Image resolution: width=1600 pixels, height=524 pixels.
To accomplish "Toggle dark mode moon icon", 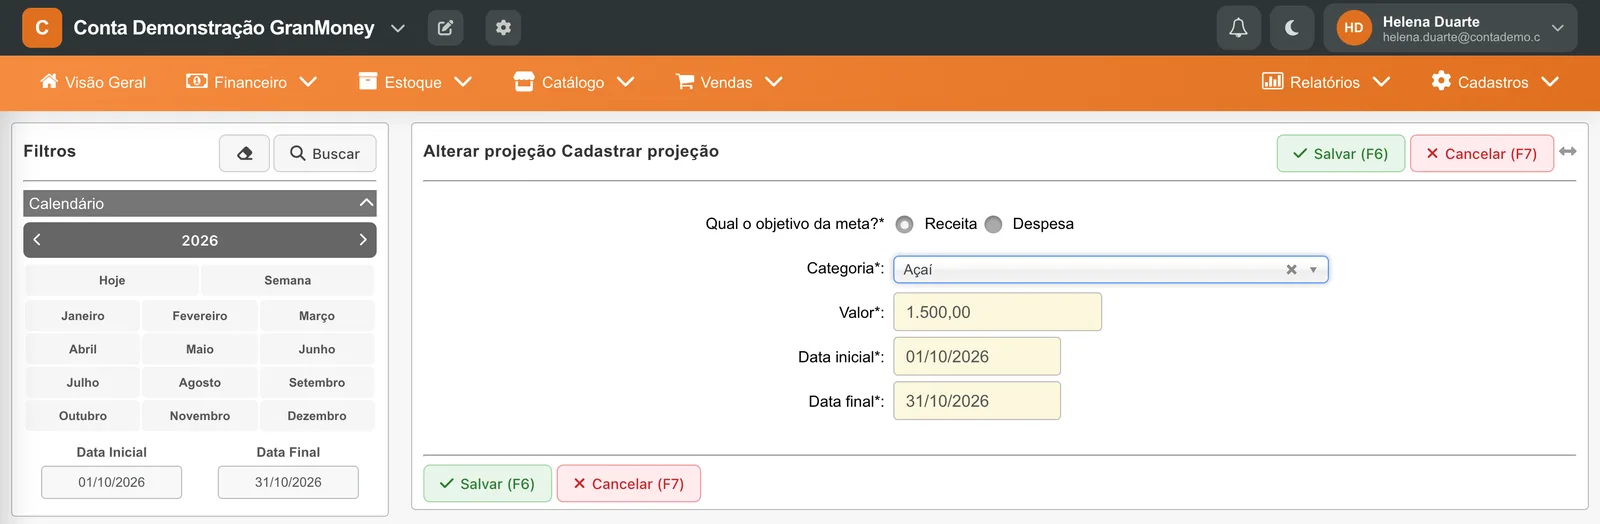I will click(1292, 28).
